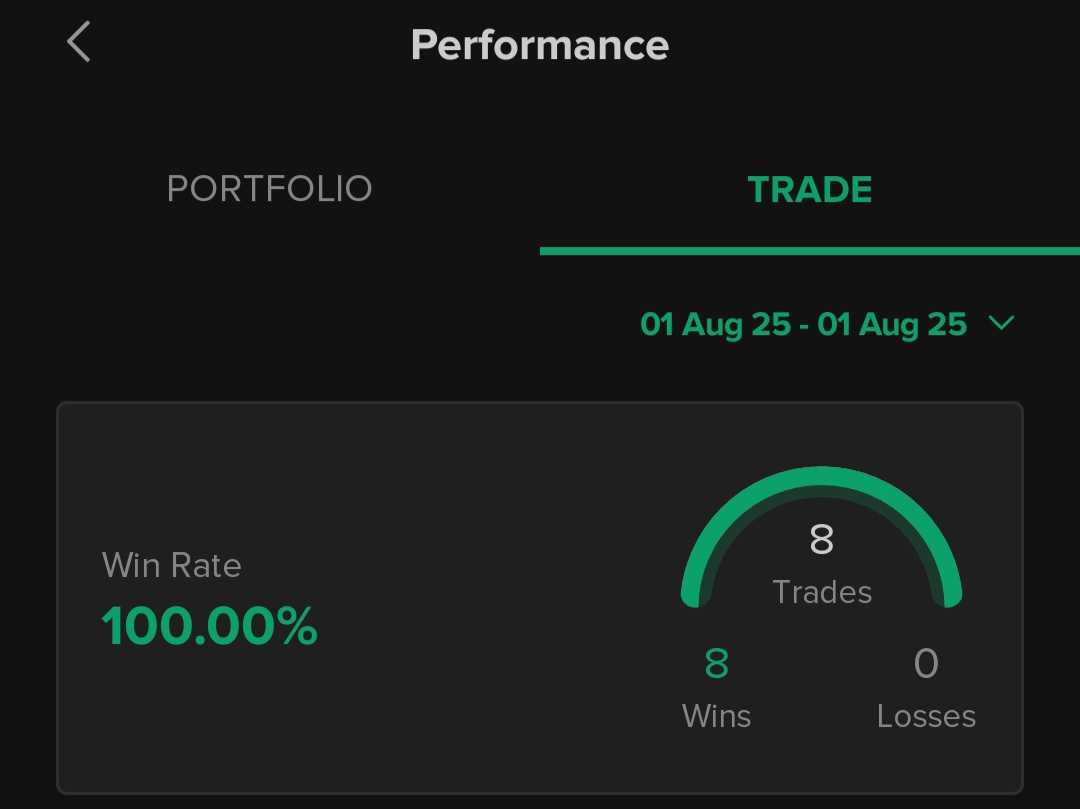The width and height of the screenshot is (1080, 809).
Task: Click the 0 losses count
Action: click(x=926, y=663)
